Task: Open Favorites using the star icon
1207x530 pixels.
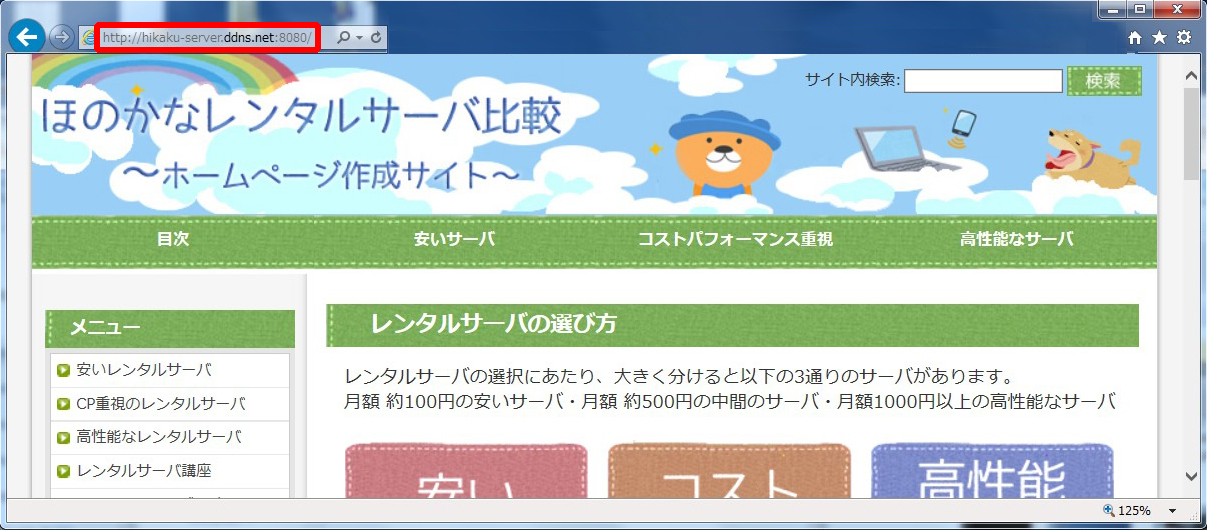Action: tap(1159, 37)
